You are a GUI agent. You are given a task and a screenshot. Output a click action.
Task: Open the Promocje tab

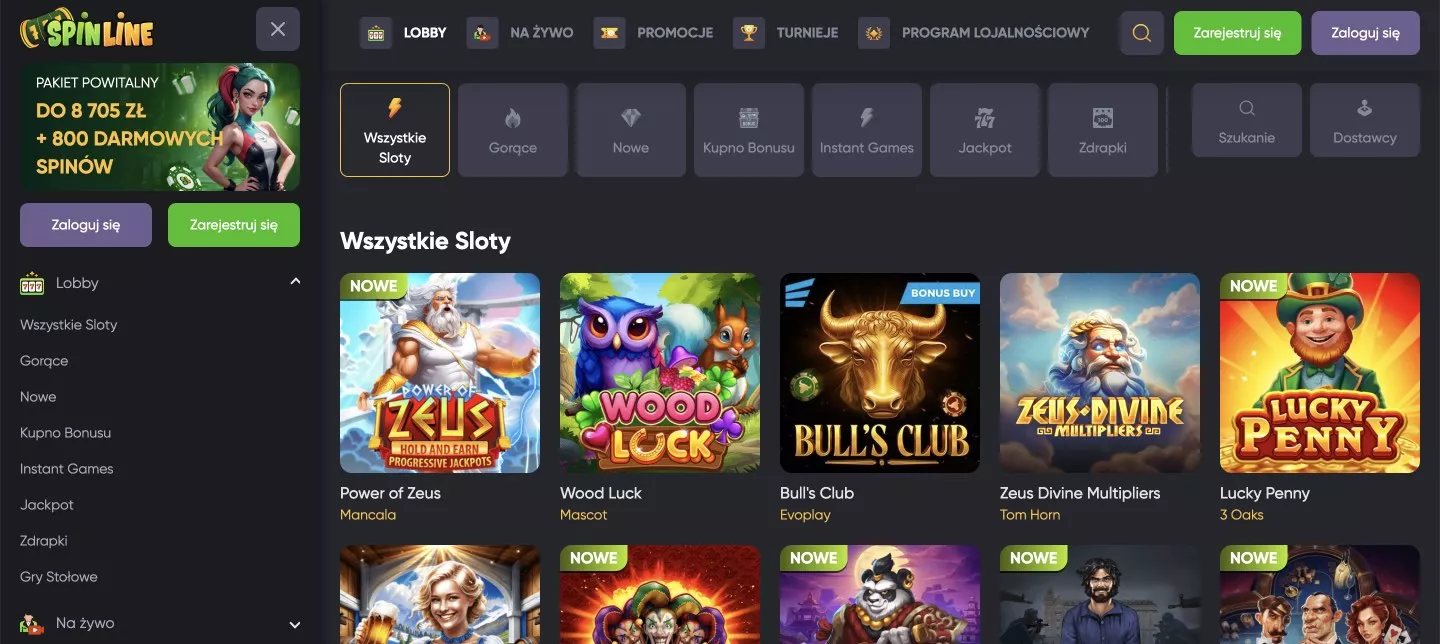653,32
